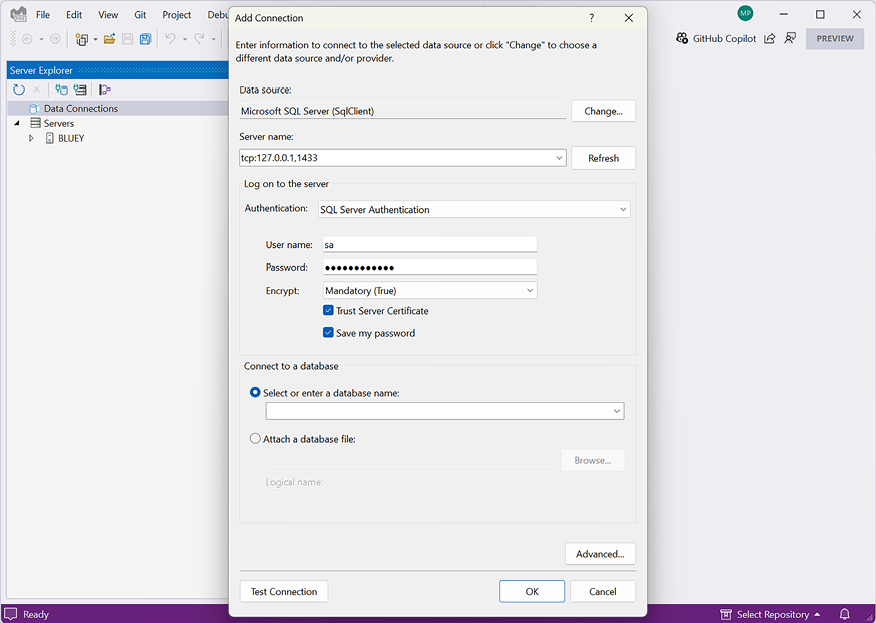Click the notification bell in the status bar
This screenshot has height=623, width=876.
[x=845, y=614]
